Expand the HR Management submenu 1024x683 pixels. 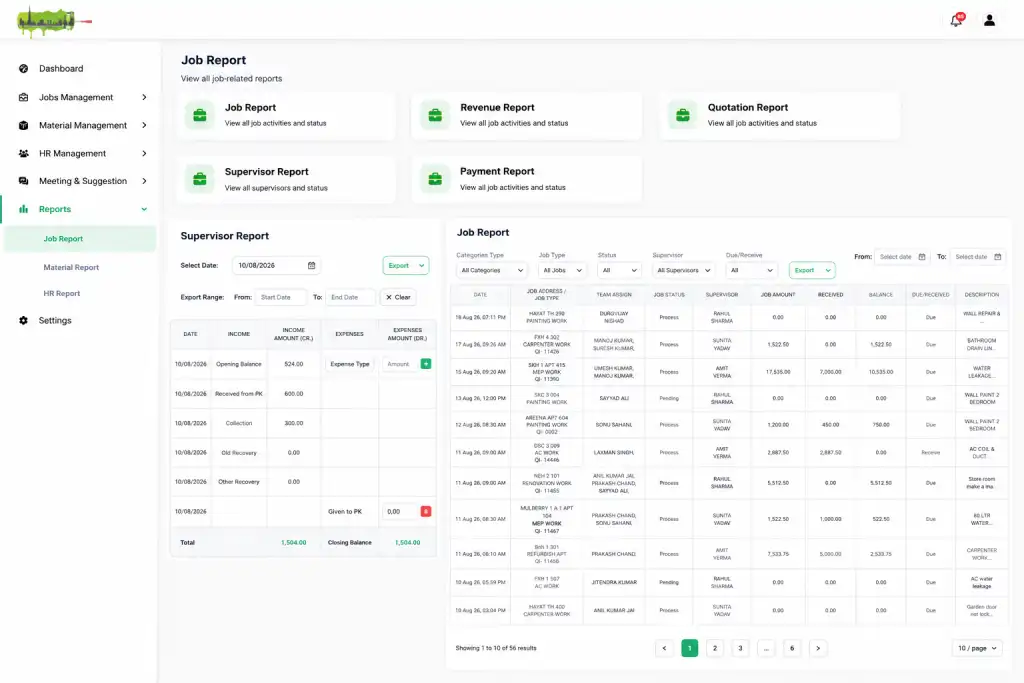[144, 153]
